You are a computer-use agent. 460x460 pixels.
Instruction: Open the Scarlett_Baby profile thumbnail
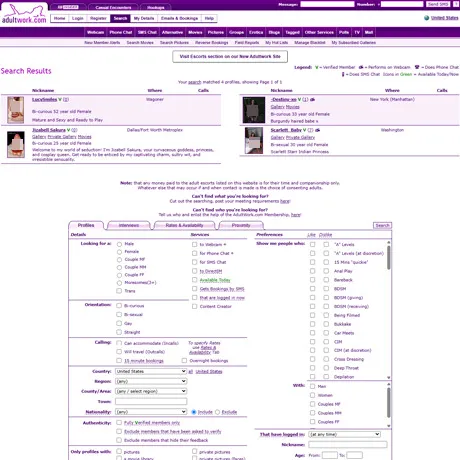coord(254,141)
